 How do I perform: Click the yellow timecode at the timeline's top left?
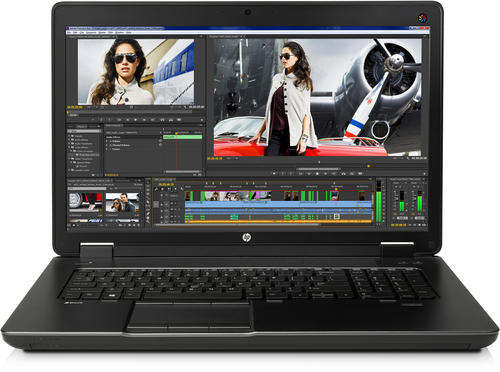[166, 184]
